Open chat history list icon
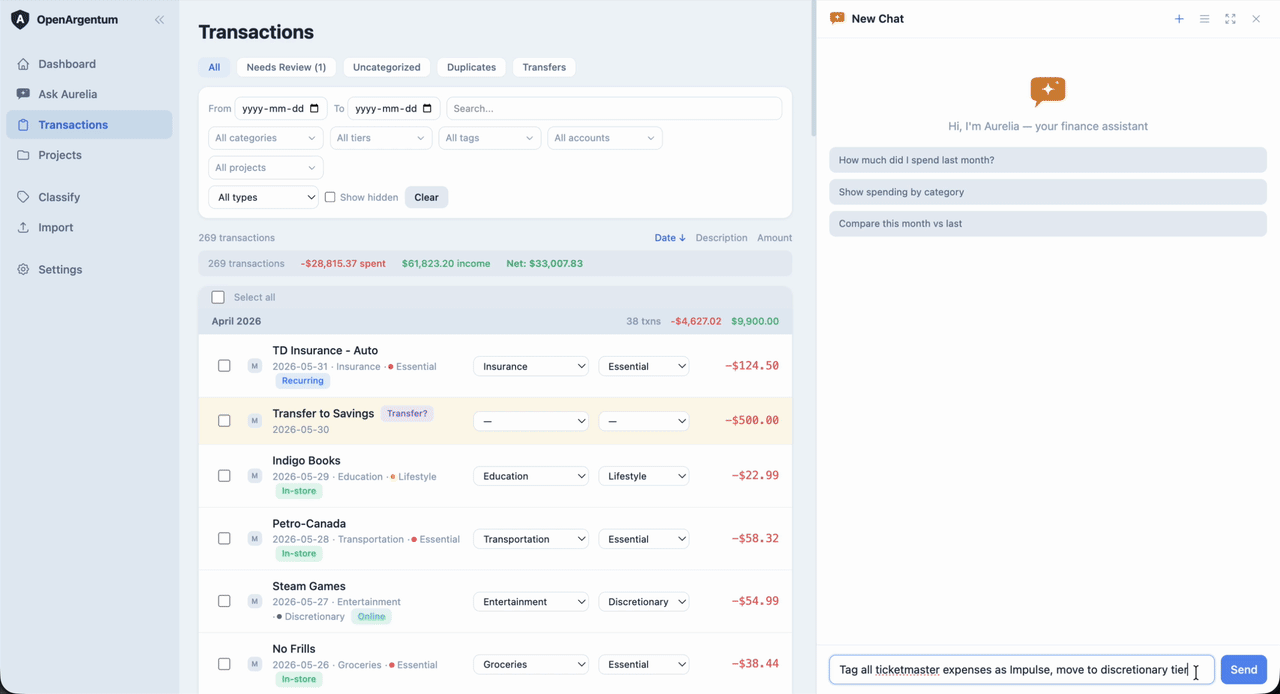The height and width of the screenshot is (694, 1280). 1205,19
